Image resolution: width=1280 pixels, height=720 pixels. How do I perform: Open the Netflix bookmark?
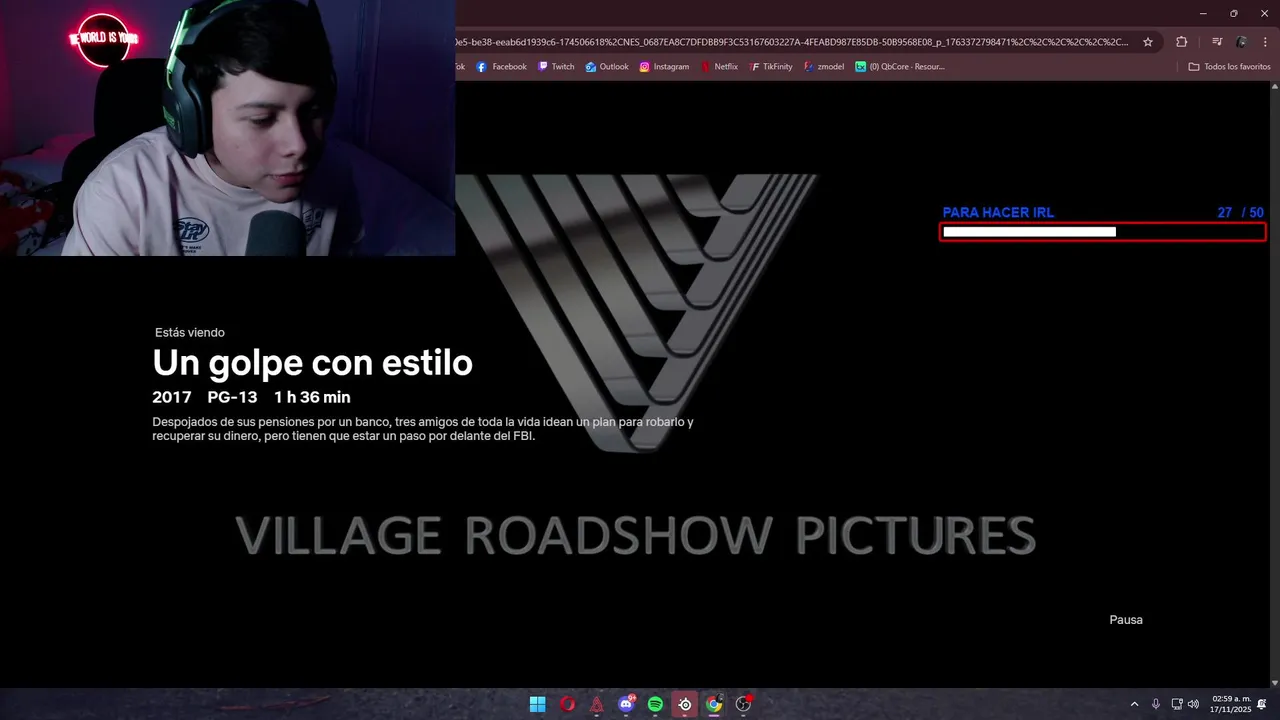coord(719,67)
